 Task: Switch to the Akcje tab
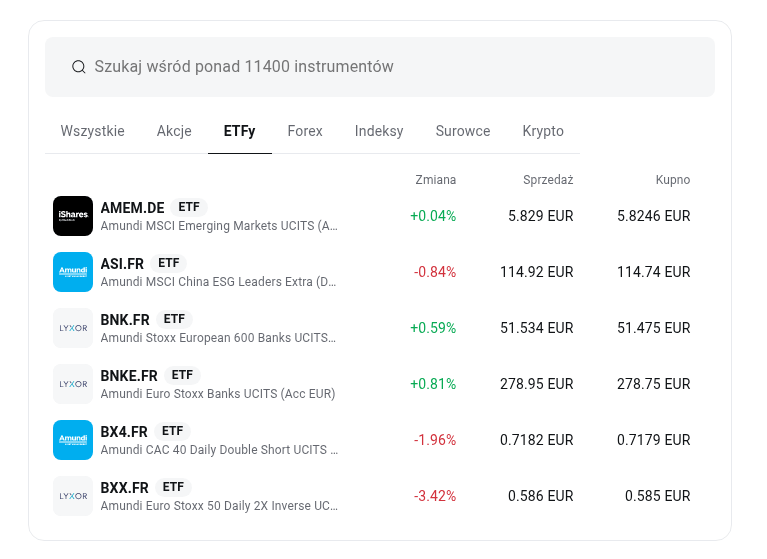click(174, 131)
